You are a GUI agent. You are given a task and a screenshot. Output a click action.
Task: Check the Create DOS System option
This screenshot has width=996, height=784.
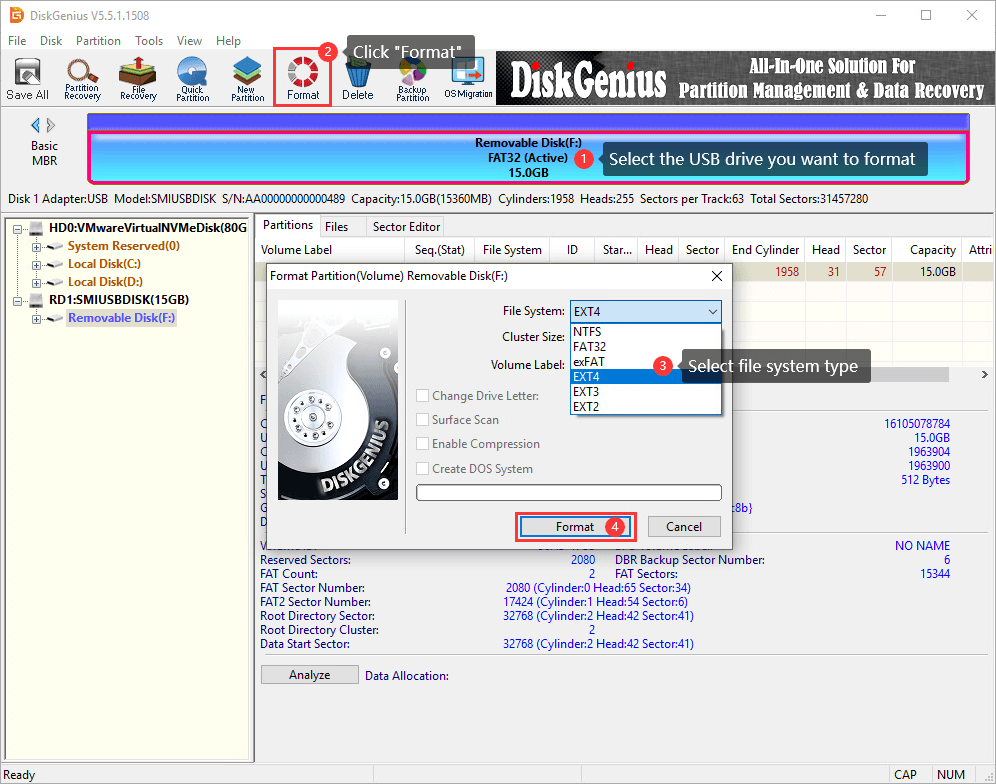tap(422, 468)
